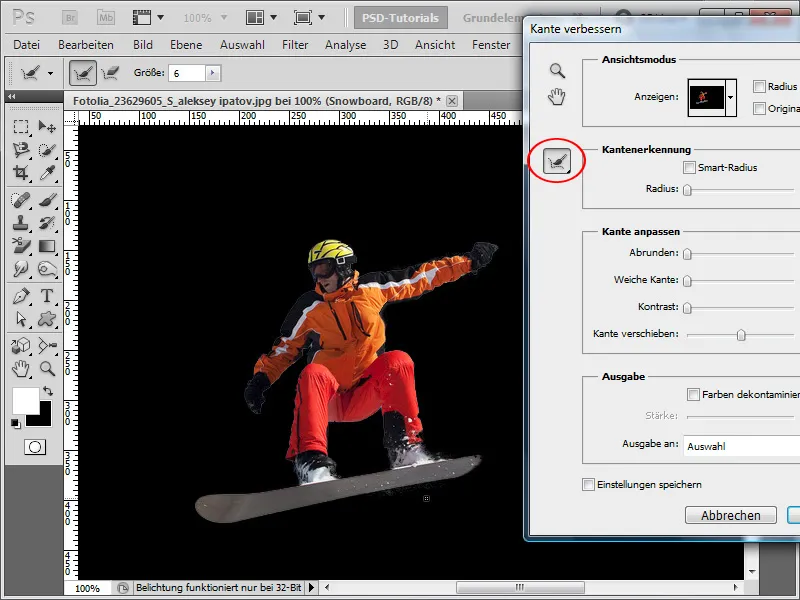Select the Dodge tool
The width and height of the screenshot is (800, 600).
[21, 269]
